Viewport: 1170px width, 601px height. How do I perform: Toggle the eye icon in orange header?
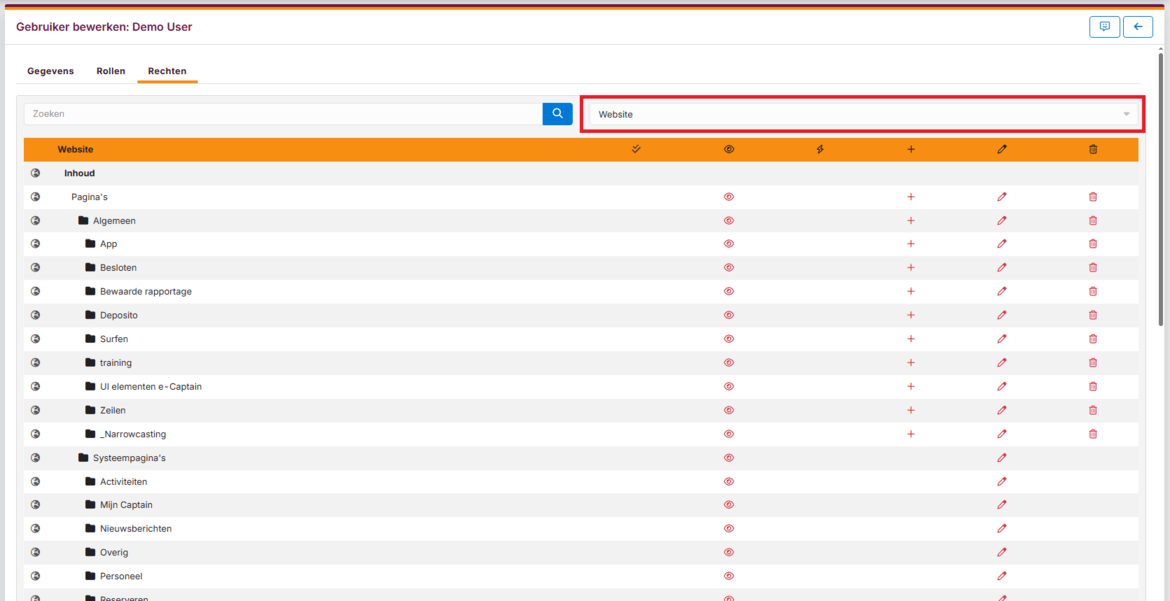click(x=729, y=149)
